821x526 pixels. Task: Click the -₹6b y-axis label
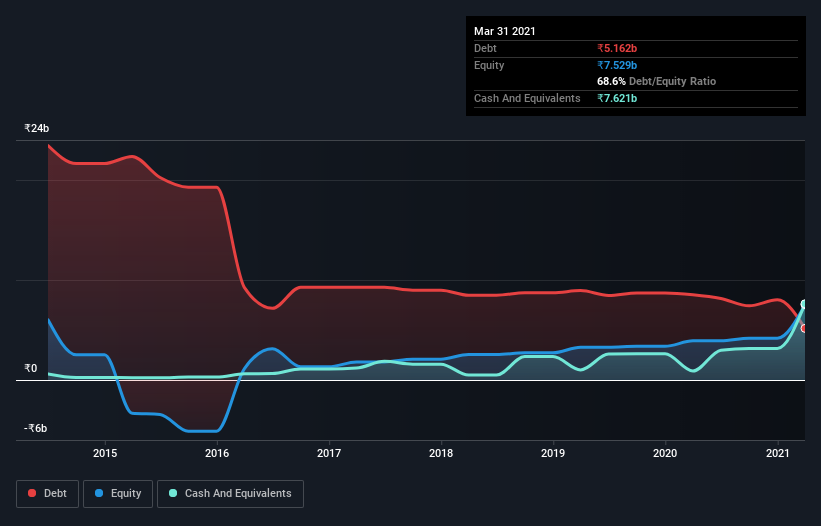pyautogui.click(x=35, y=428)
